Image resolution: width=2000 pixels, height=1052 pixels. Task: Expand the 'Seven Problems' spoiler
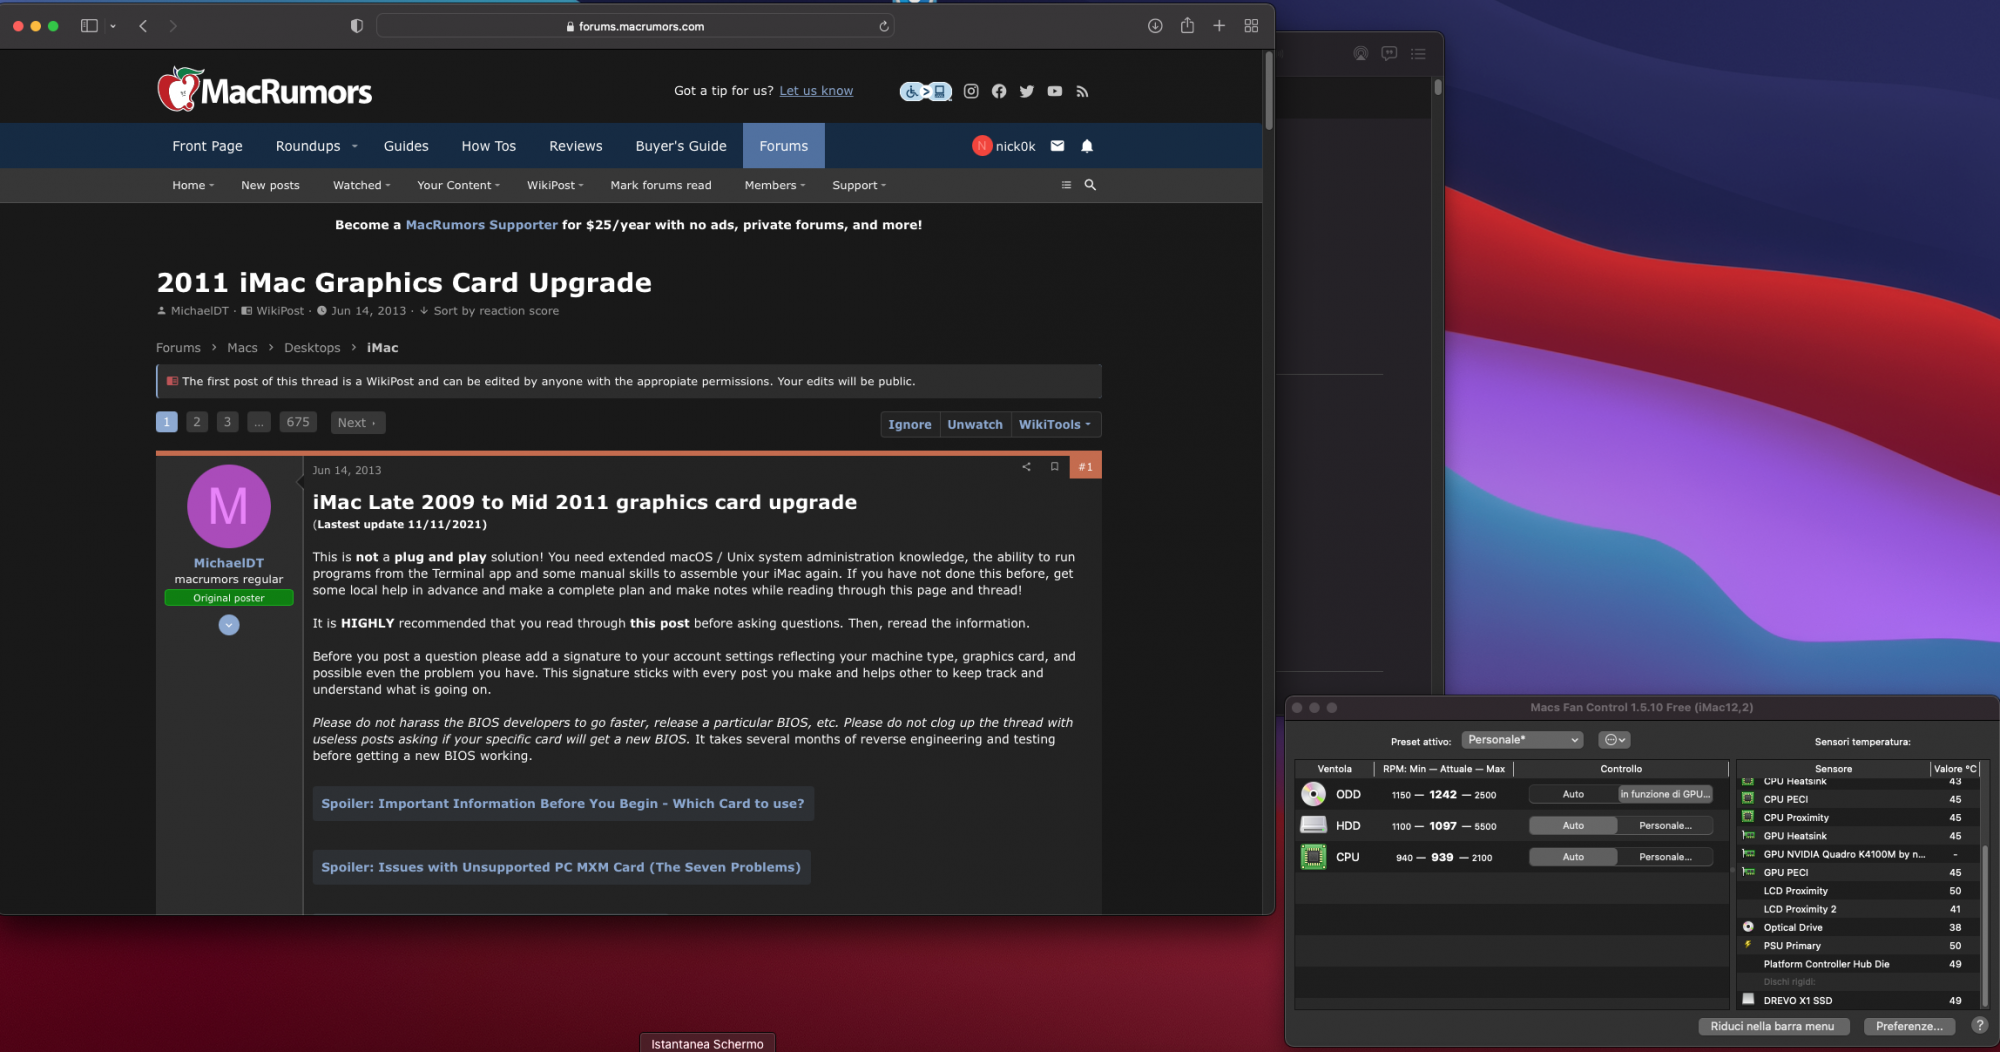pos(561,868)
